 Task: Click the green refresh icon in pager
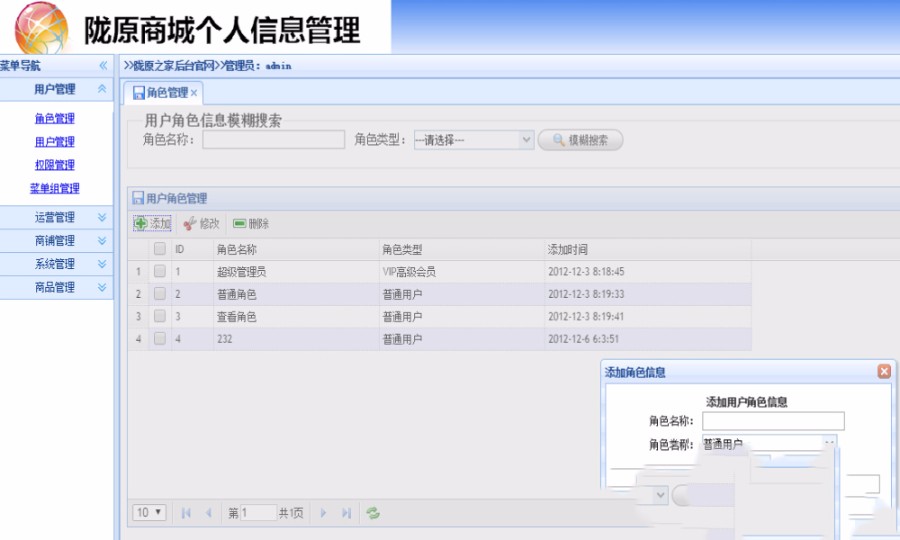pos(373,513)
